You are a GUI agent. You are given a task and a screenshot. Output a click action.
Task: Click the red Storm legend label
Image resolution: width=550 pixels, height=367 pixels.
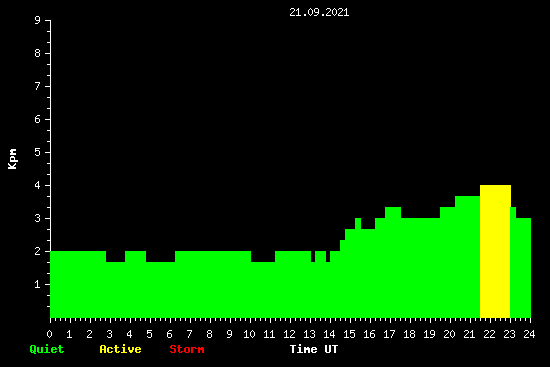pos(187,349)
